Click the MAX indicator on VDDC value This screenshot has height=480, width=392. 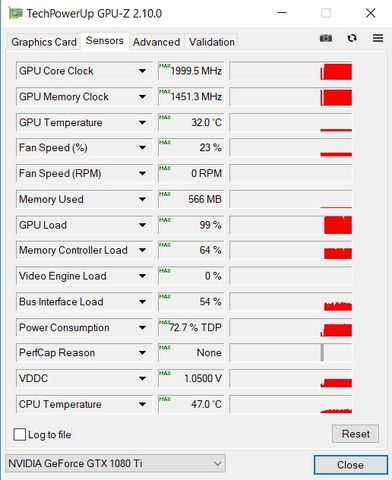tap(165, 373)
